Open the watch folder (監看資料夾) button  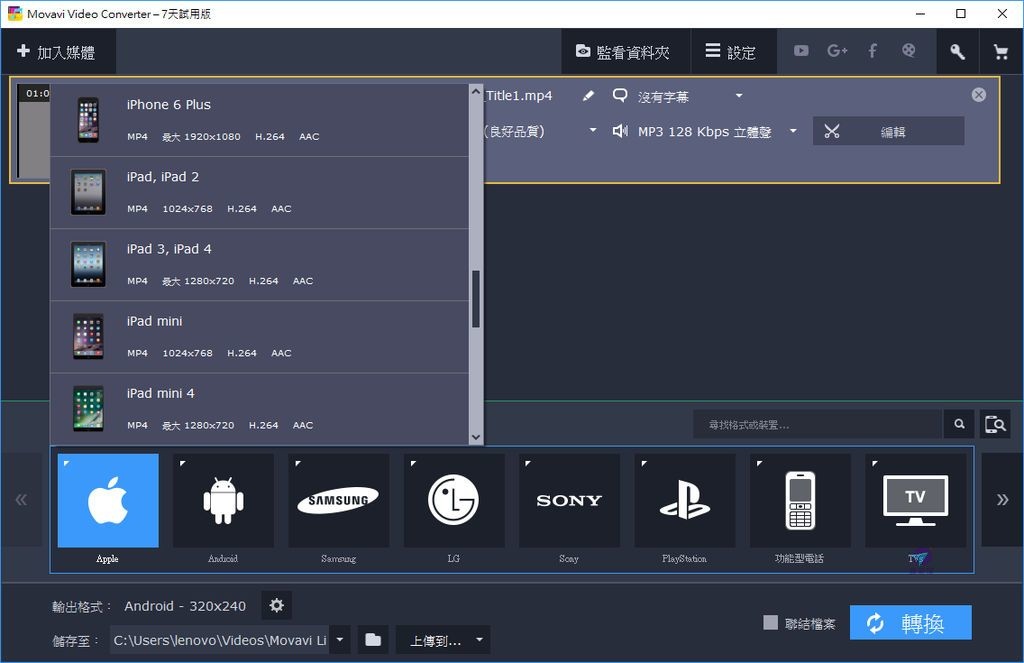pos(625,52)
